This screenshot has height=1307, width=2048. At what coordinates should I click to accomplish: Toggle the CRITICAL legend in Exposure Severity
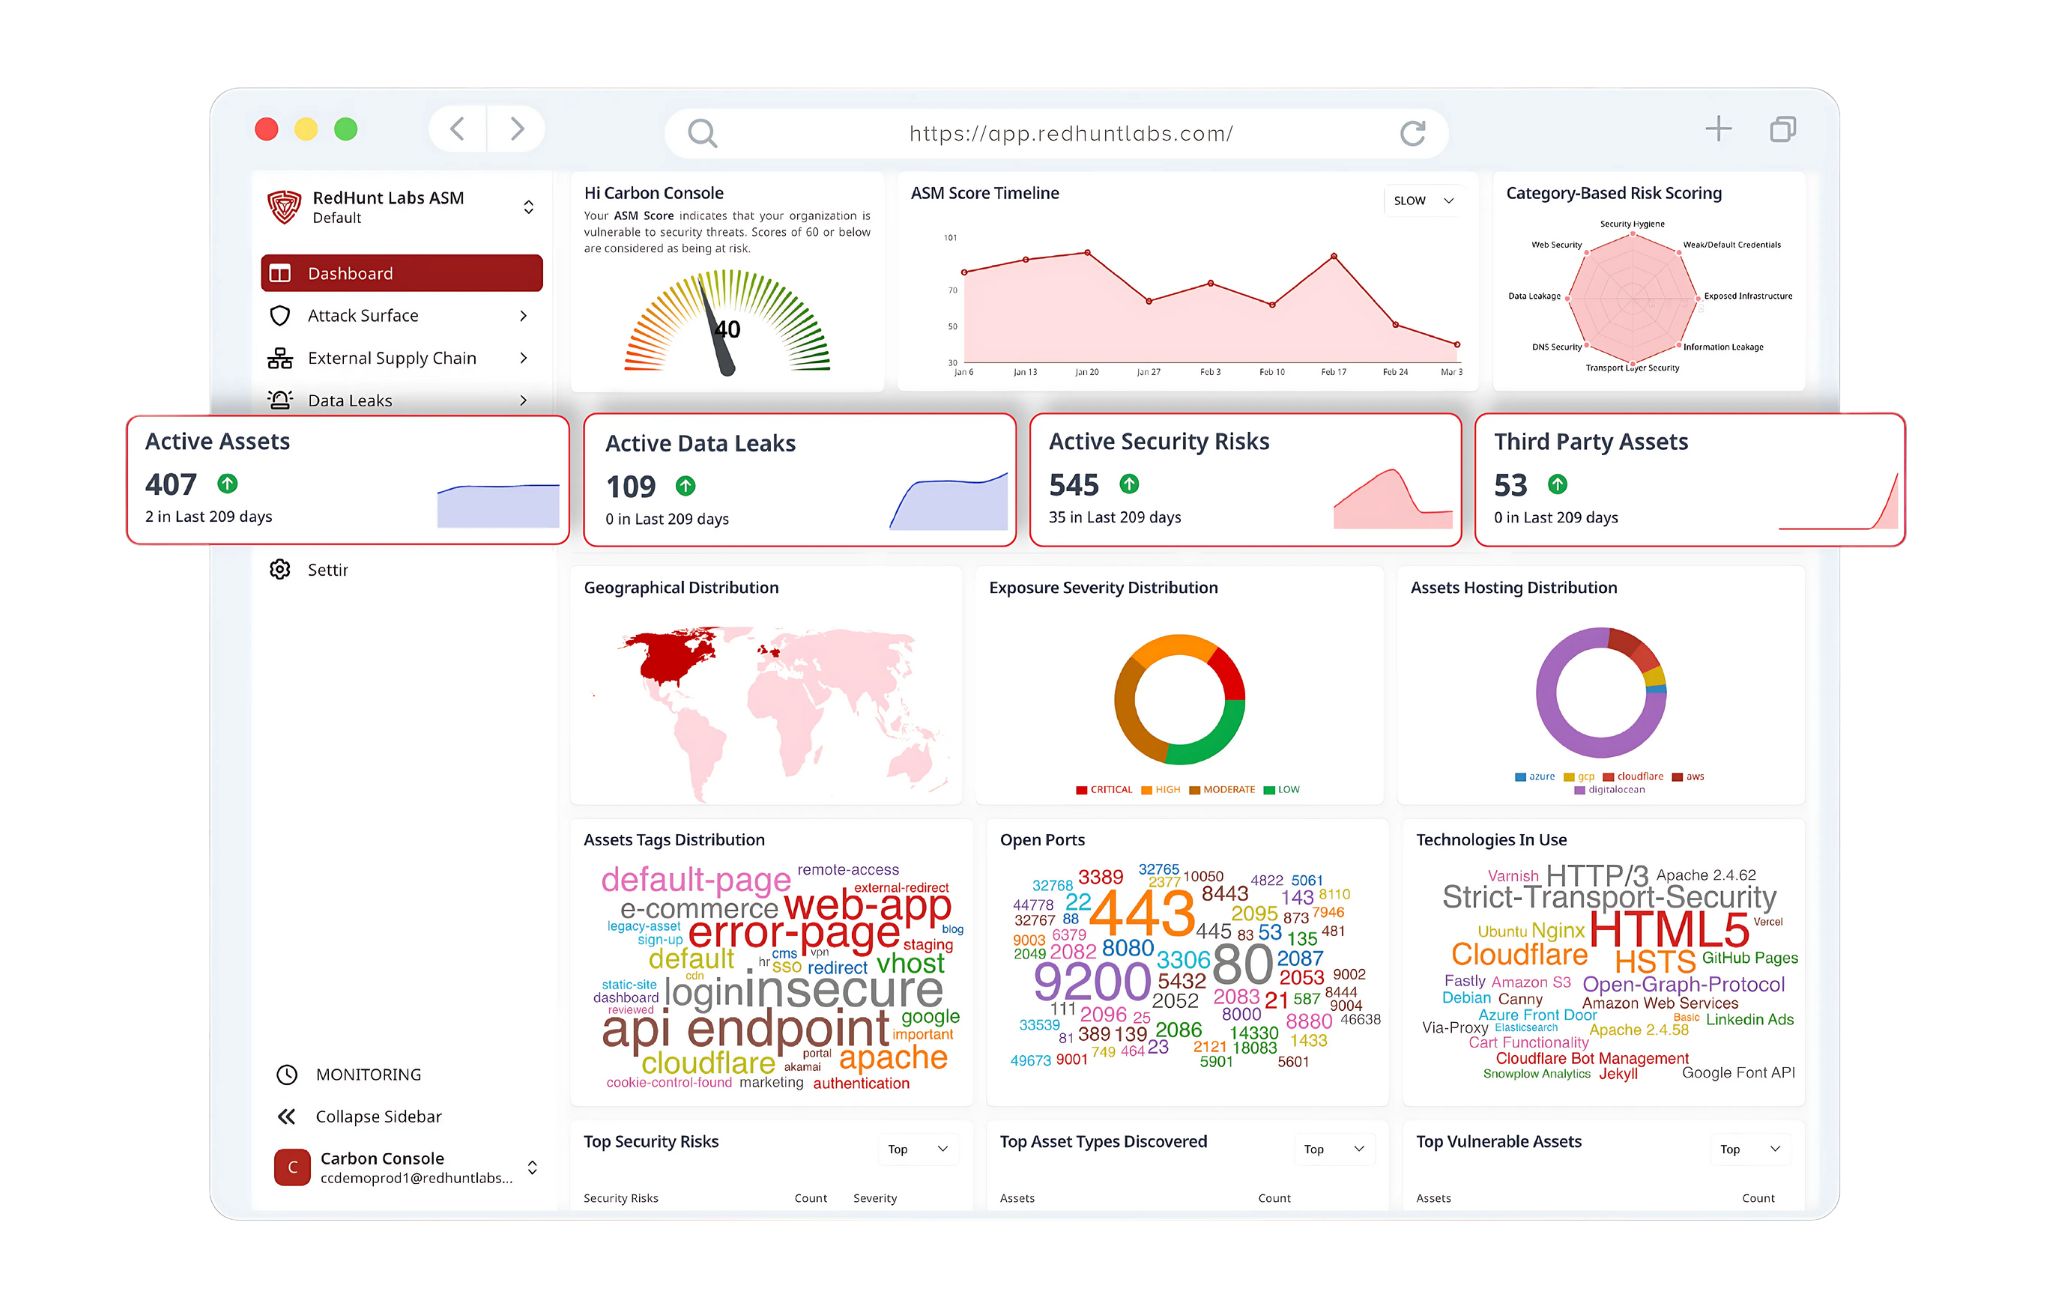(1104, 790)
